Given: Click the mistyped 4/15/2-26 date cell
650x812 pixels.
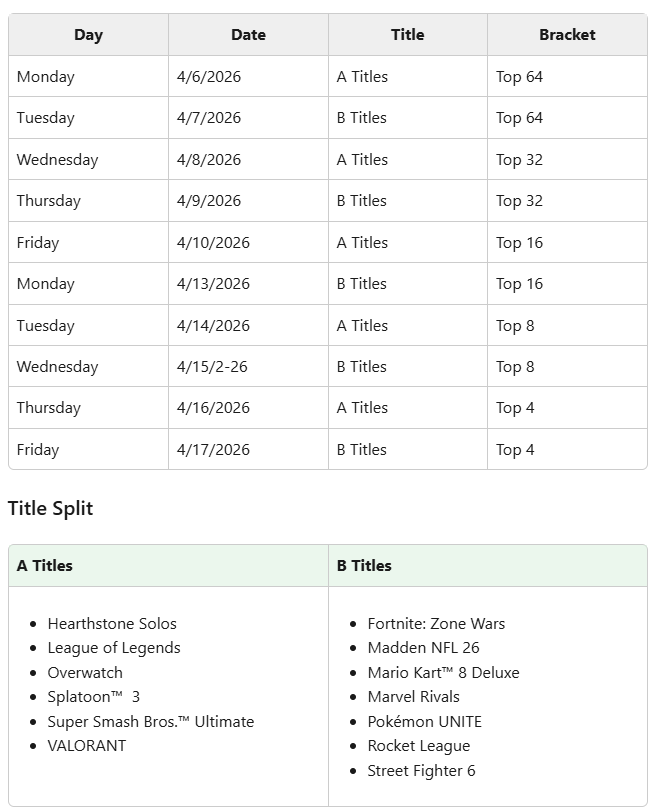Looking at the screenshot, I should pyautogui.click(x=212, y=367).
